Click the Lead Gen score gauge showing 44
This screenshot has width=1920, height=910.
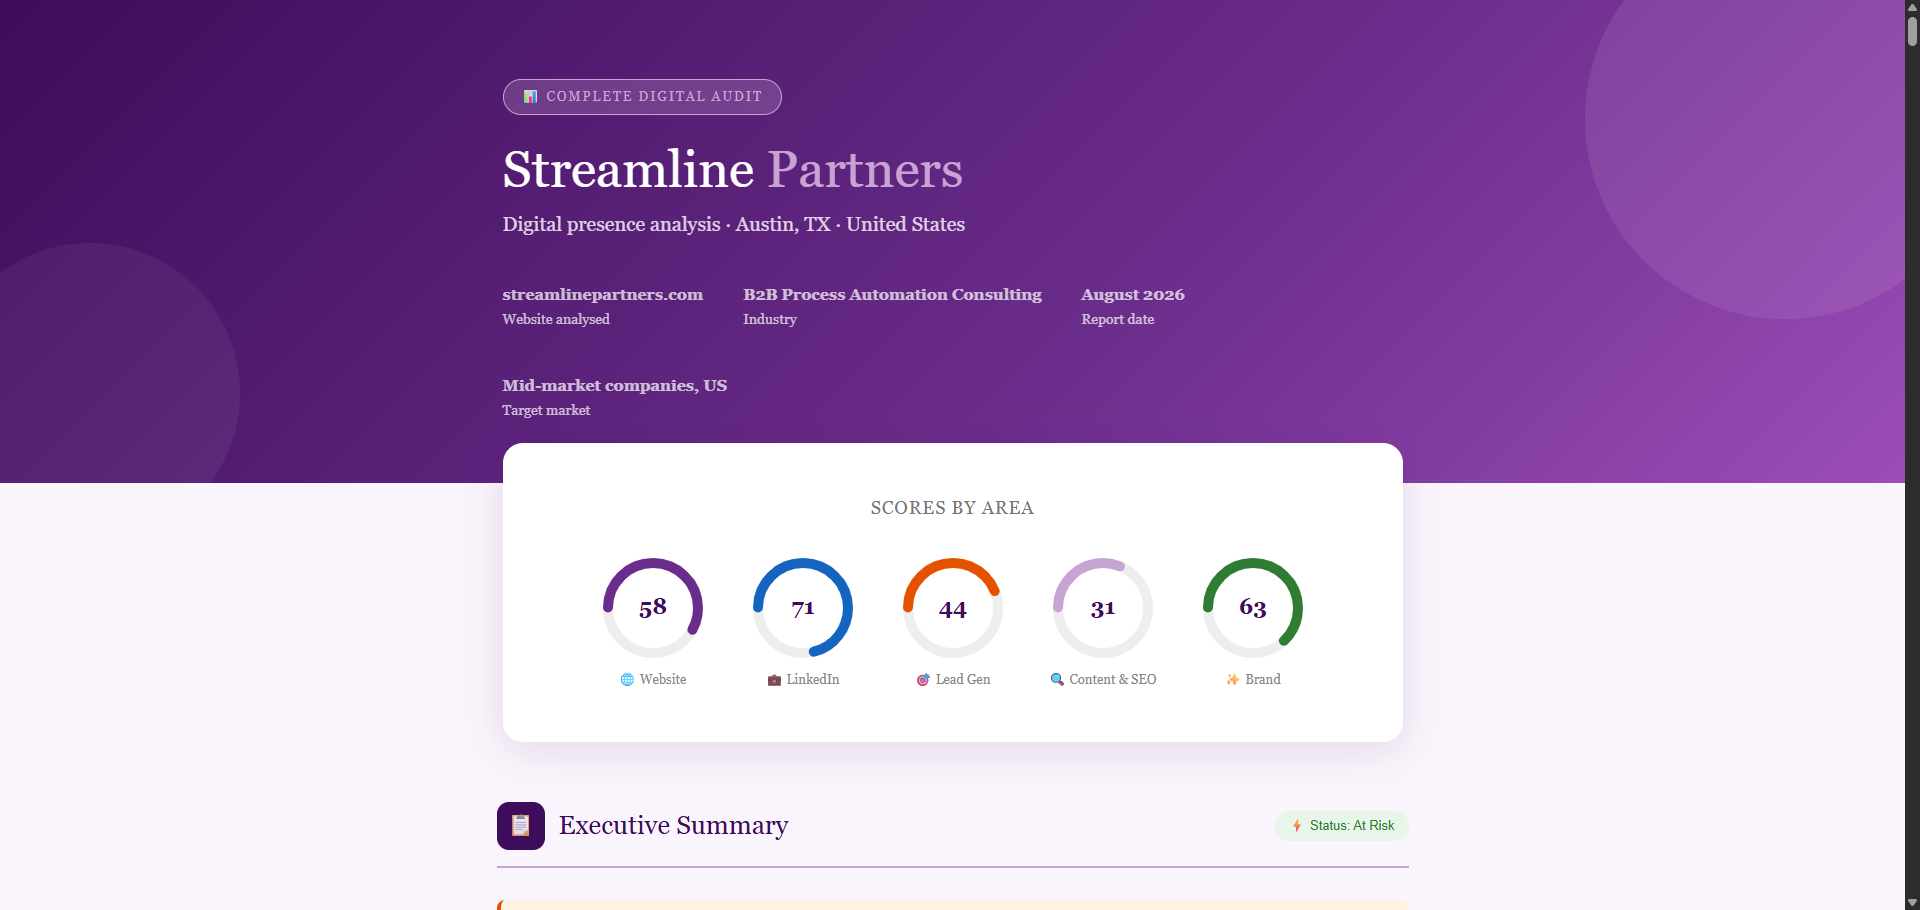pos(953,608)
